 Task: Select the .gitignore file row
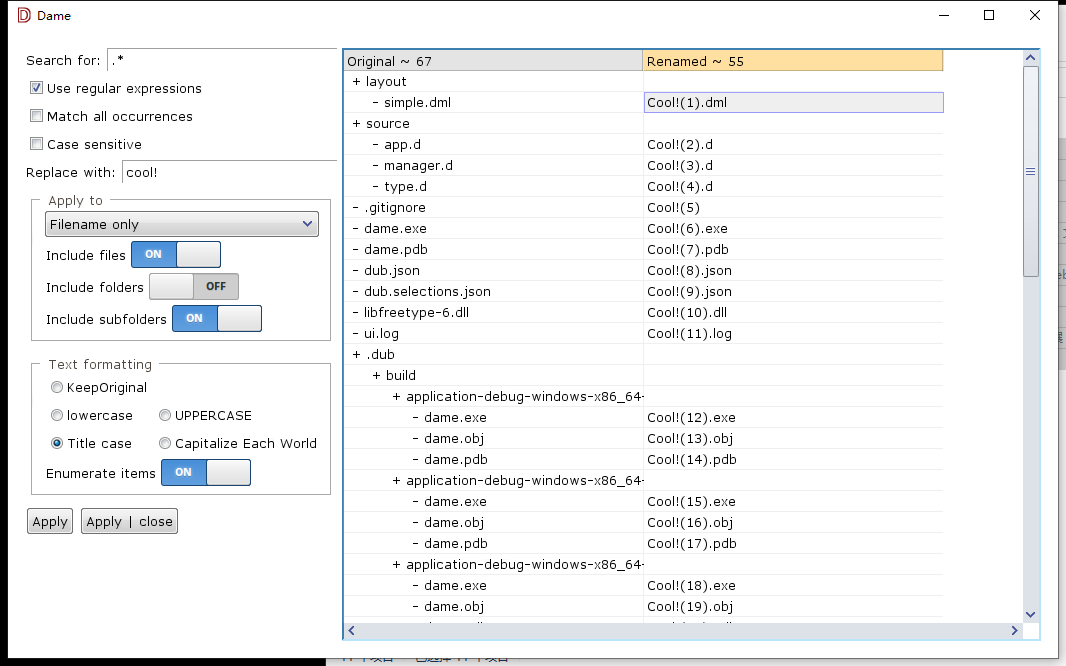pyautogui.click(x=493, y=208)
